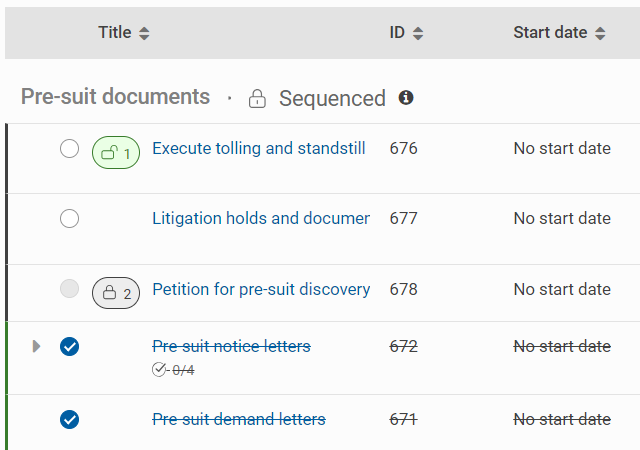Click the start date cell for task 676
Viewport: 640px width, 450px height.
click(x=561, y=149)
